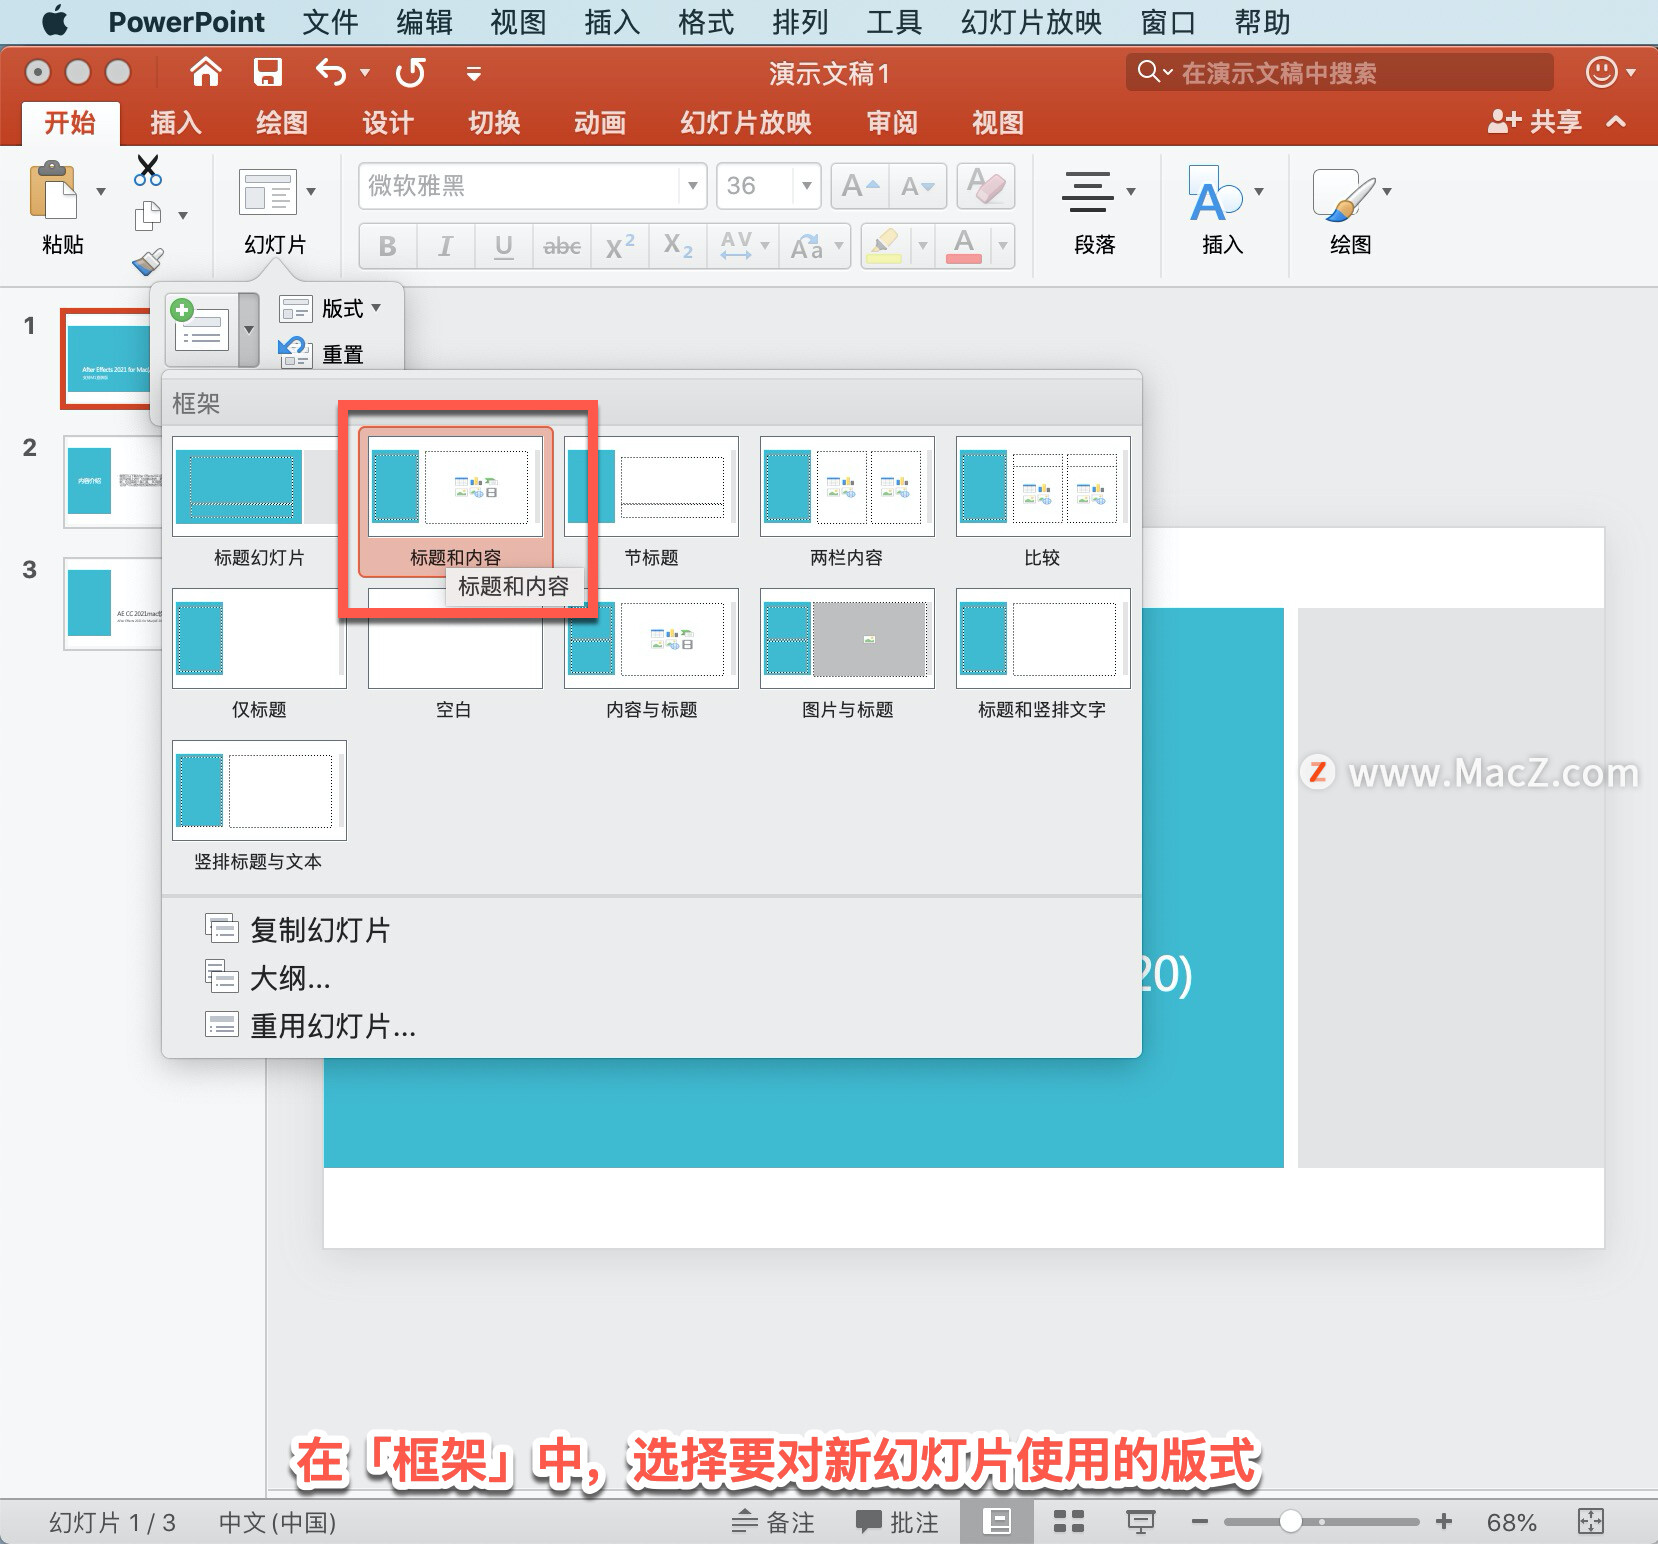Viewport: 1658px width, 1544px height.
Task: Redo the last action
Action: click(410, 72)
